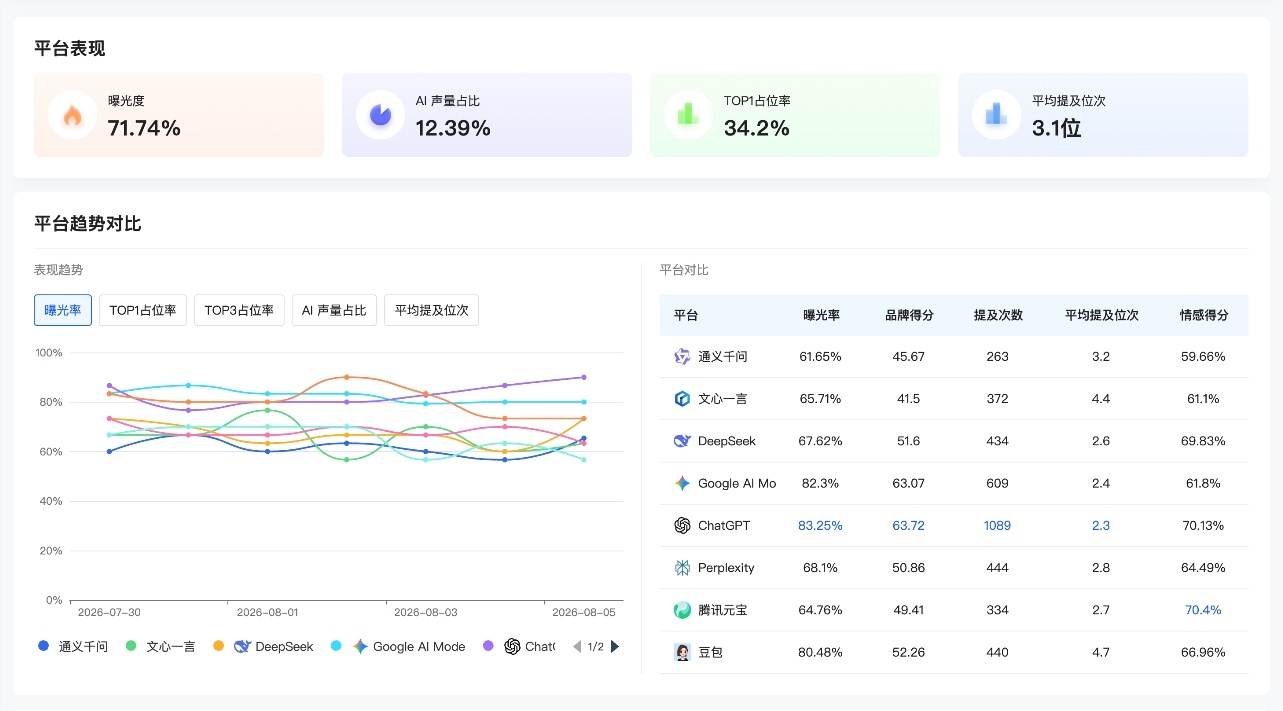Viewport: 1283px width, 711px height.
Task: Click the DeepSeek whale logo in the table row
Action: (682, 441)
